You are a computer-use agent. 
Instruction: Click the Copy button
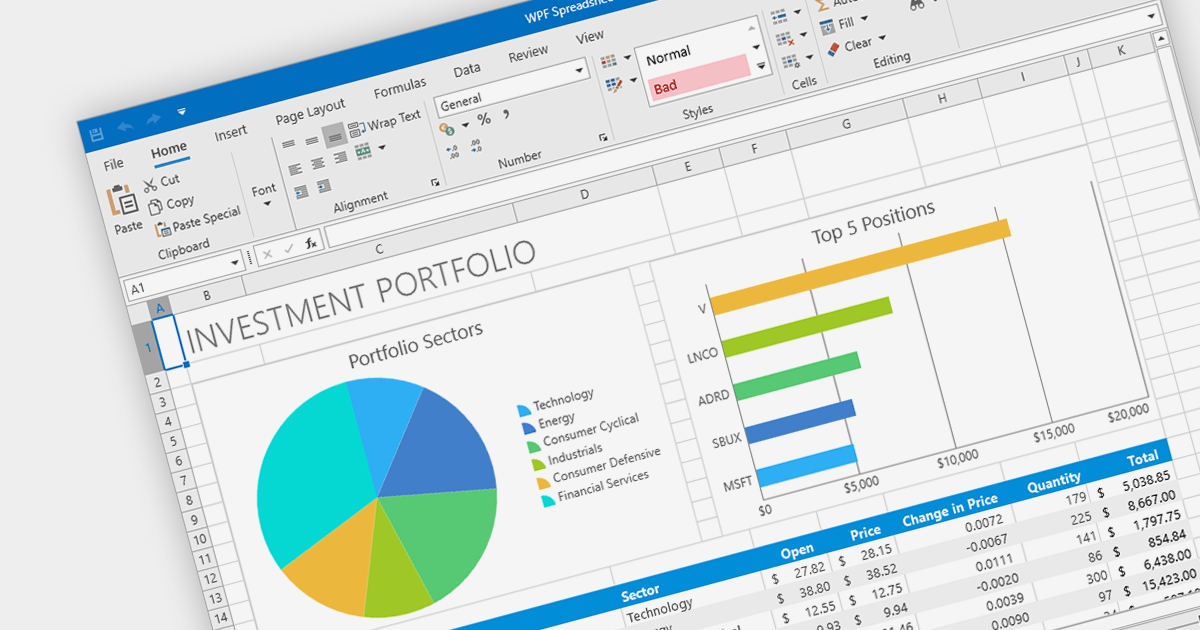tap(172, 204)
